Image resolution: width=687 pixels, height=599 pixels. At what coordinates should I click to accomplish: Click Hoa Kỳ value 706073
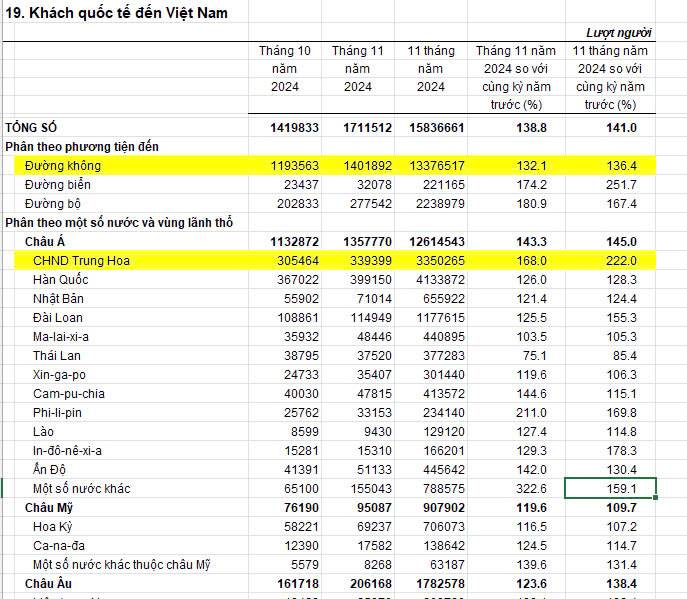443,527
